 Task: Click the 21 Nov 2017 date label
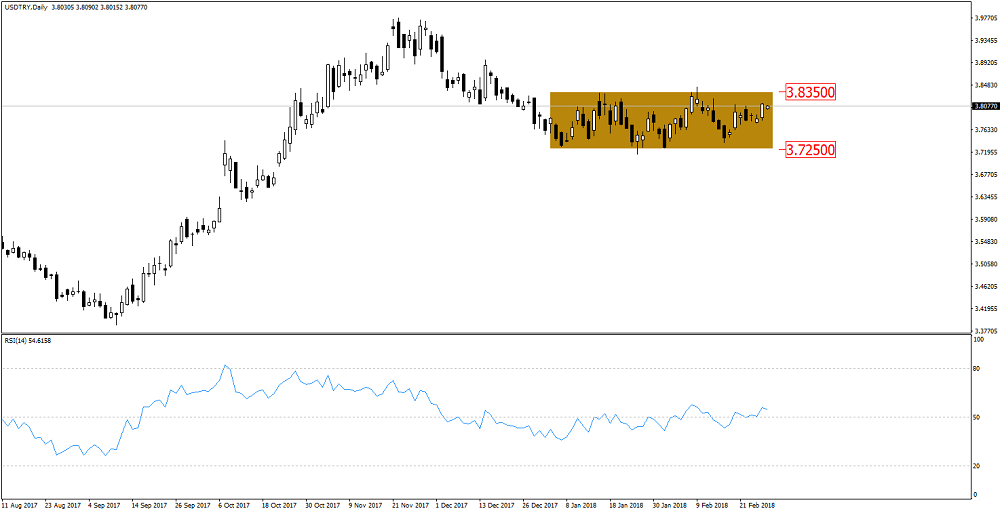click(411, 505)
